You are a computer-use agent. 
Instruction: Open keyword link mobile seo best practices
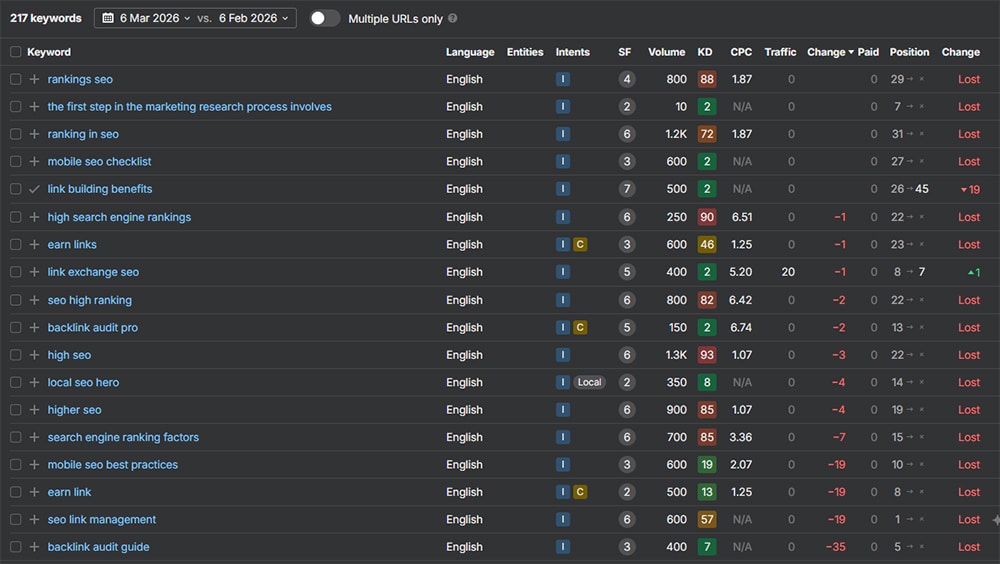[x=112, y=464]
